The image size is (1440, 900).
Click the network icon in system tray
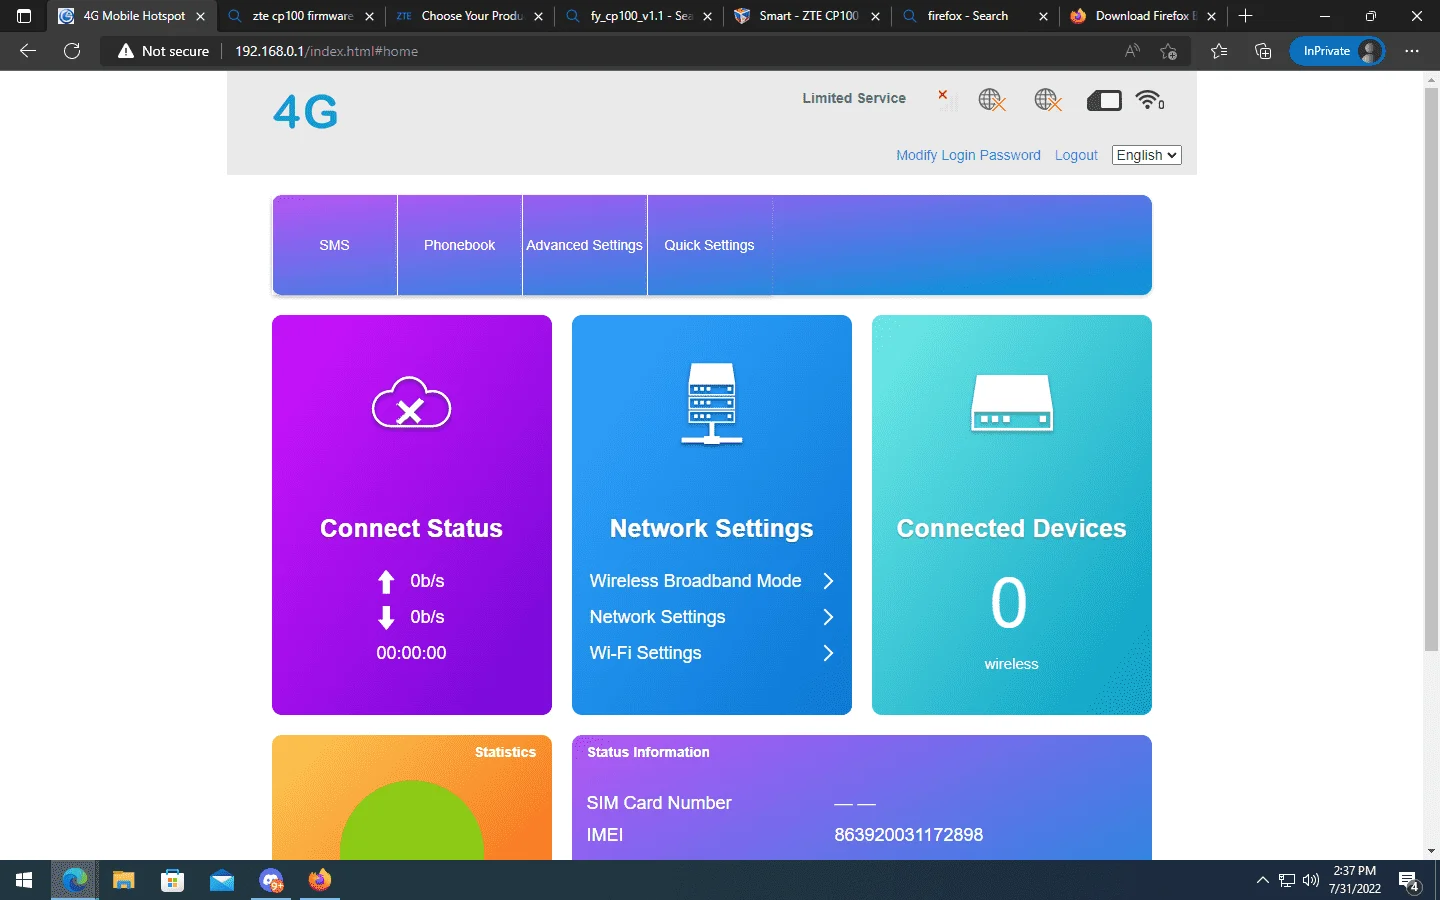[x=1287, y=880]
